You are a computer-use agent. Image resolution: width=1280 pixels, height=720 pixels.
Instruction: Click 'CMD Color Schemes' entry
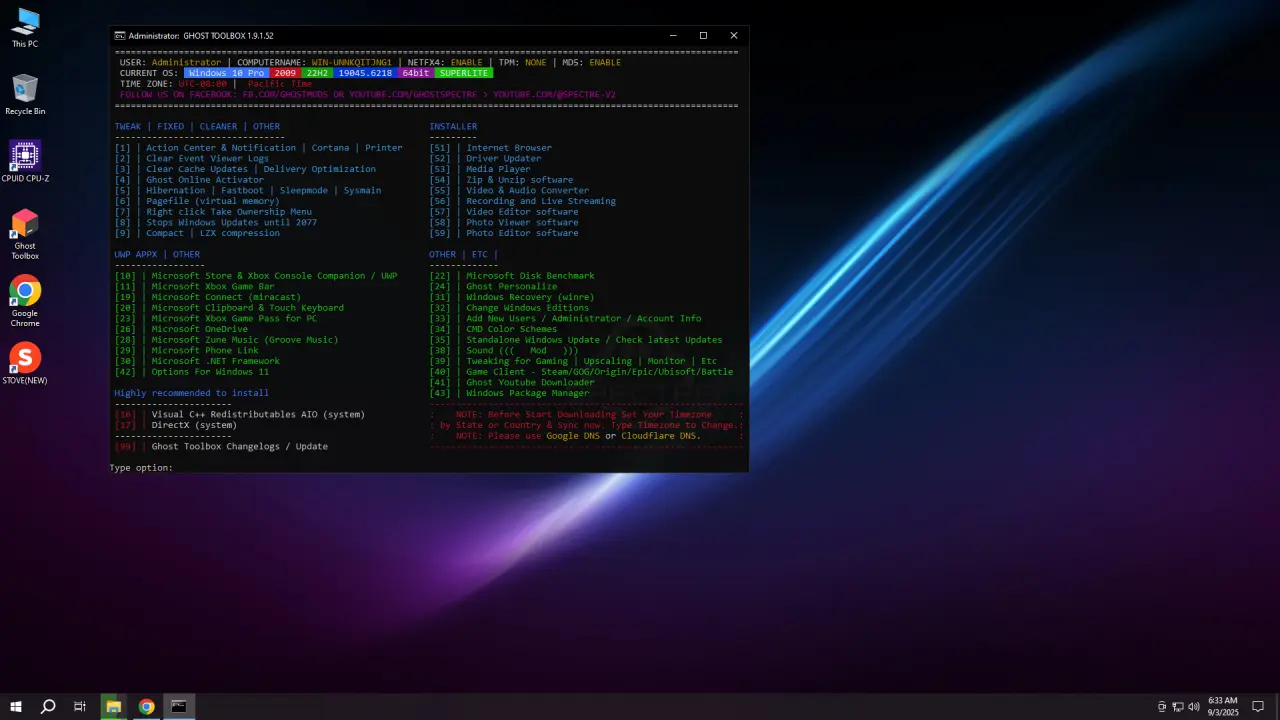[493, 329]
